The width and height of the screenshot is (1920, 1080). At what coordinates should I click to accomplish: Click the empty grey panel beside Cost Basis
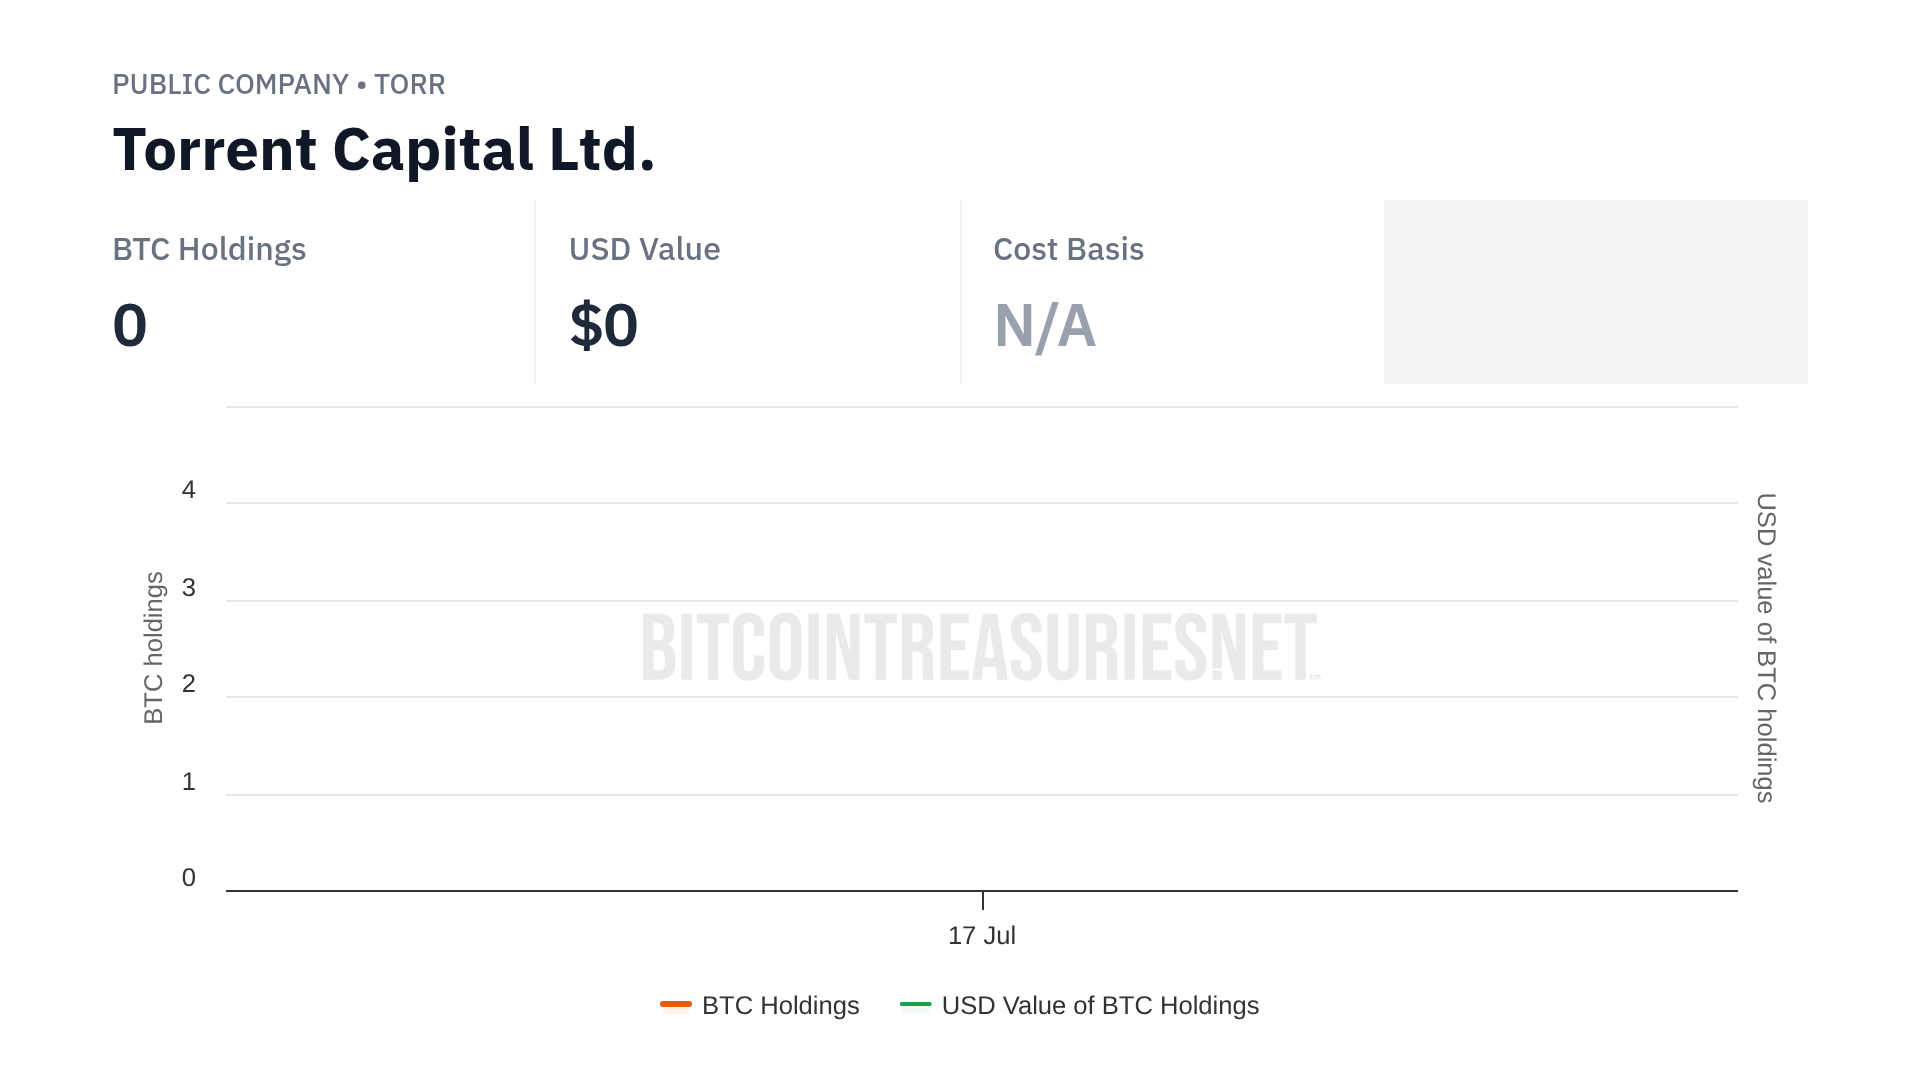tap(1595, 291)
